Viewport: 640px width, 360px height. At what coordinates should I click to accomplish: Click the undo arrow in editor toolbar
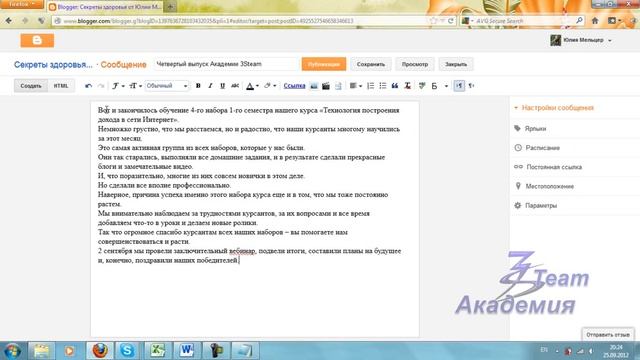[88, 86]
